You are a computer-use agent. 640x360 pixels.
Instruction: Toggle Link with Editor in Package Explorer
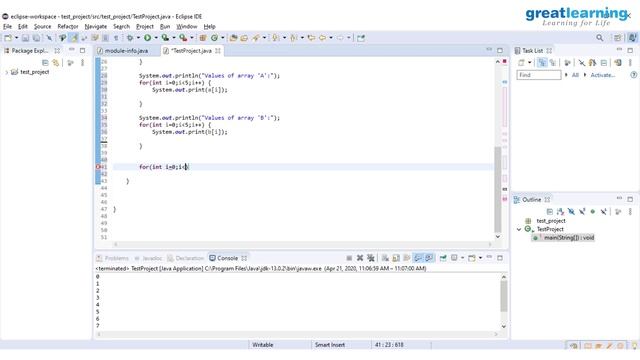(x=56, y=63)
